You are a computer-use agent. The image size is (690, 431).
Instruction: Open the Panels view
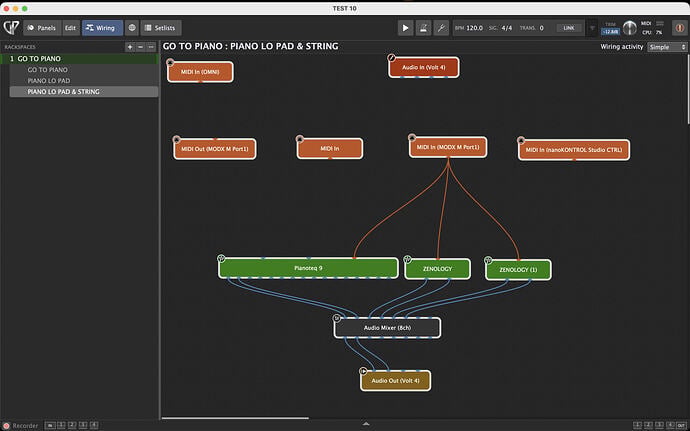click(42, 28)
